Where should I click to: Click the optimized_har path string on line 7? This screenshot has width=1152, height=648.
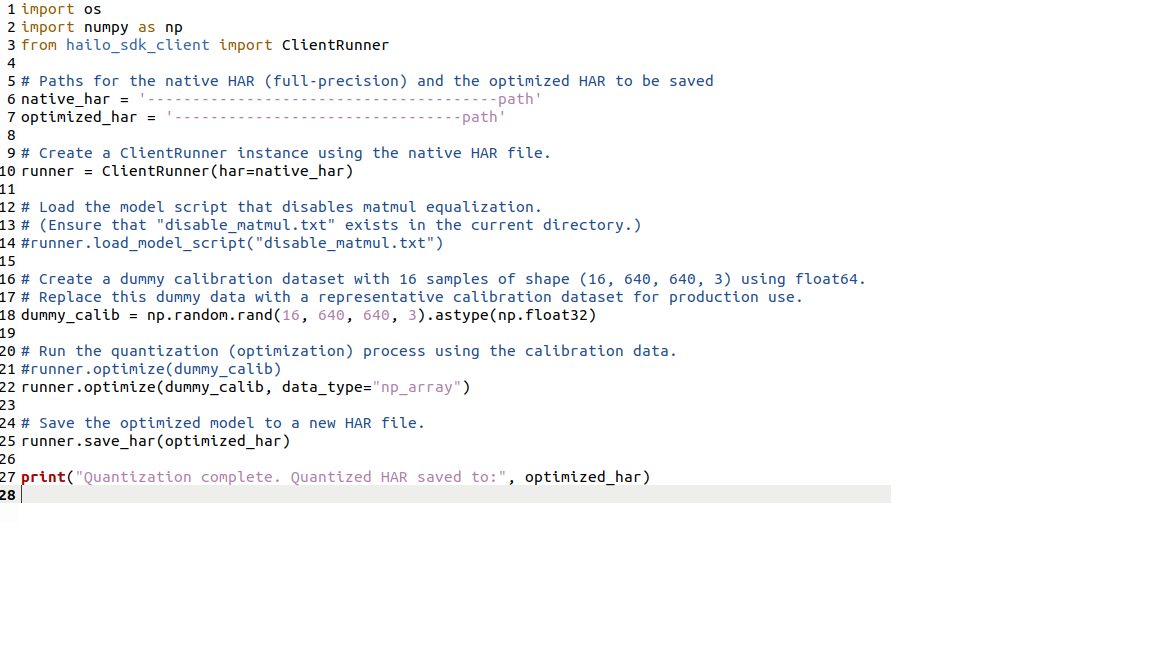335,117
